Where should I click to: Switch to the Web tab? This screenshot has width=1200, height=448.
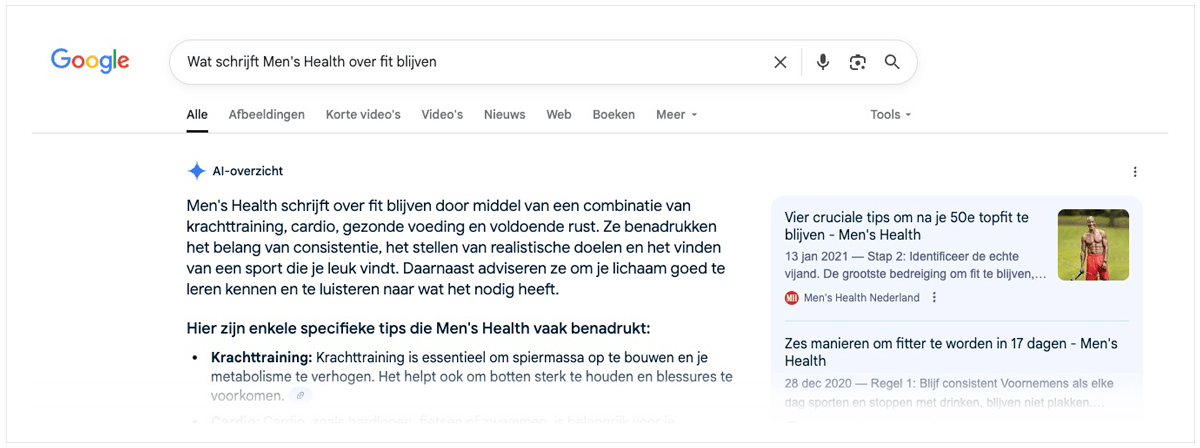[x=559, y=114]
